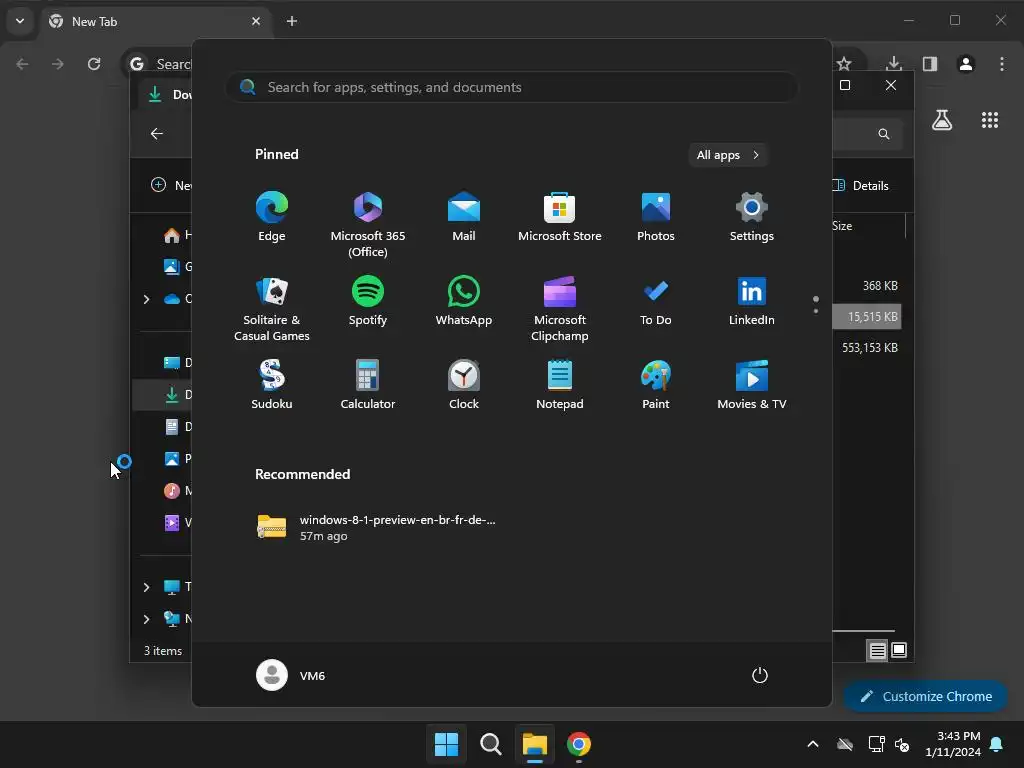Open the Mail app

[x=464, y=217]
